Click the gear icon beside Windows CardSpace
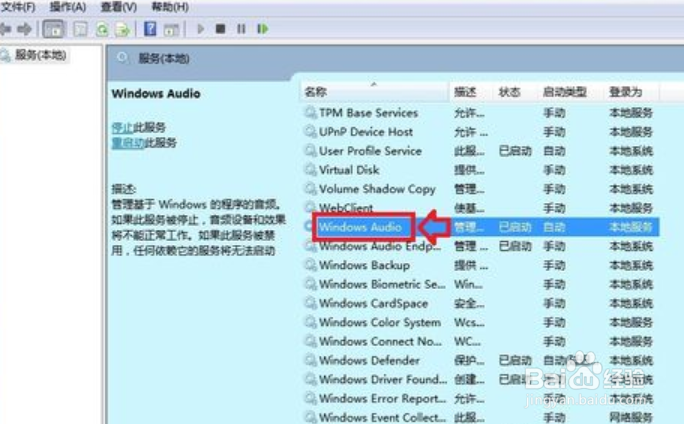684x424 pixels. click(310, 303)
